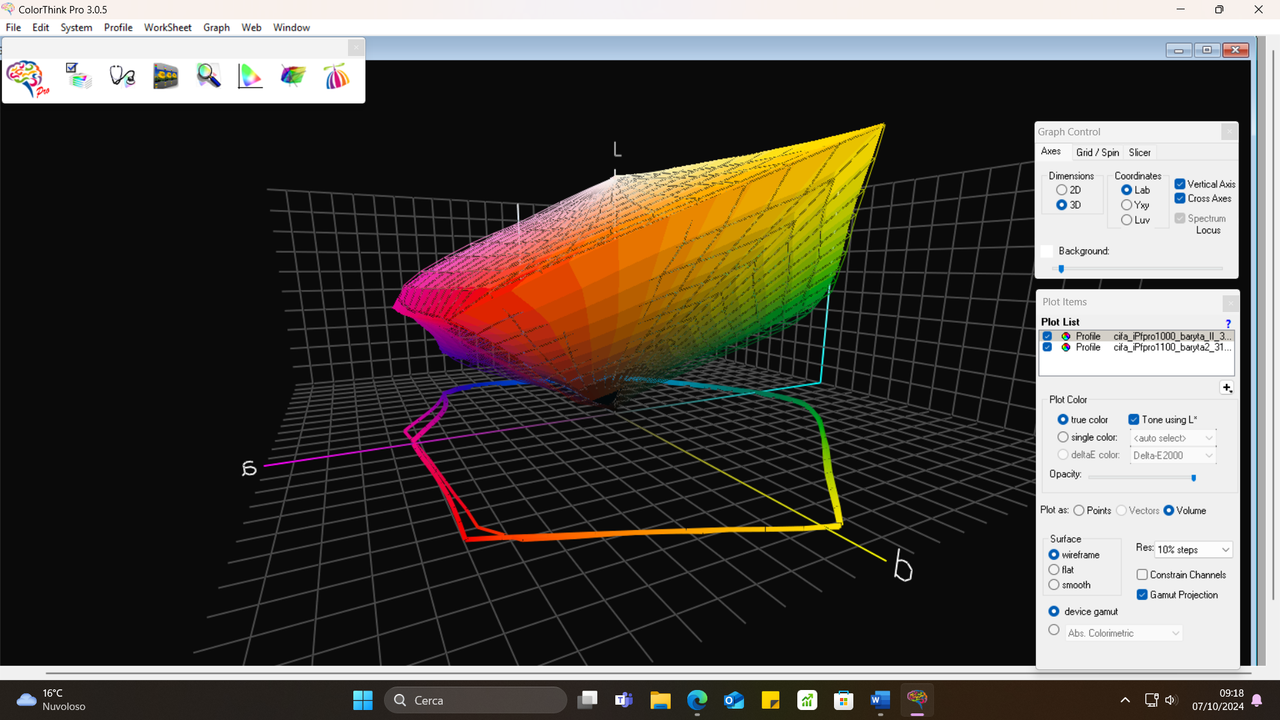Uncheck Gamut Projection
The height and width of the screenshot is (720, 1280).
[x=1142, y=594]
